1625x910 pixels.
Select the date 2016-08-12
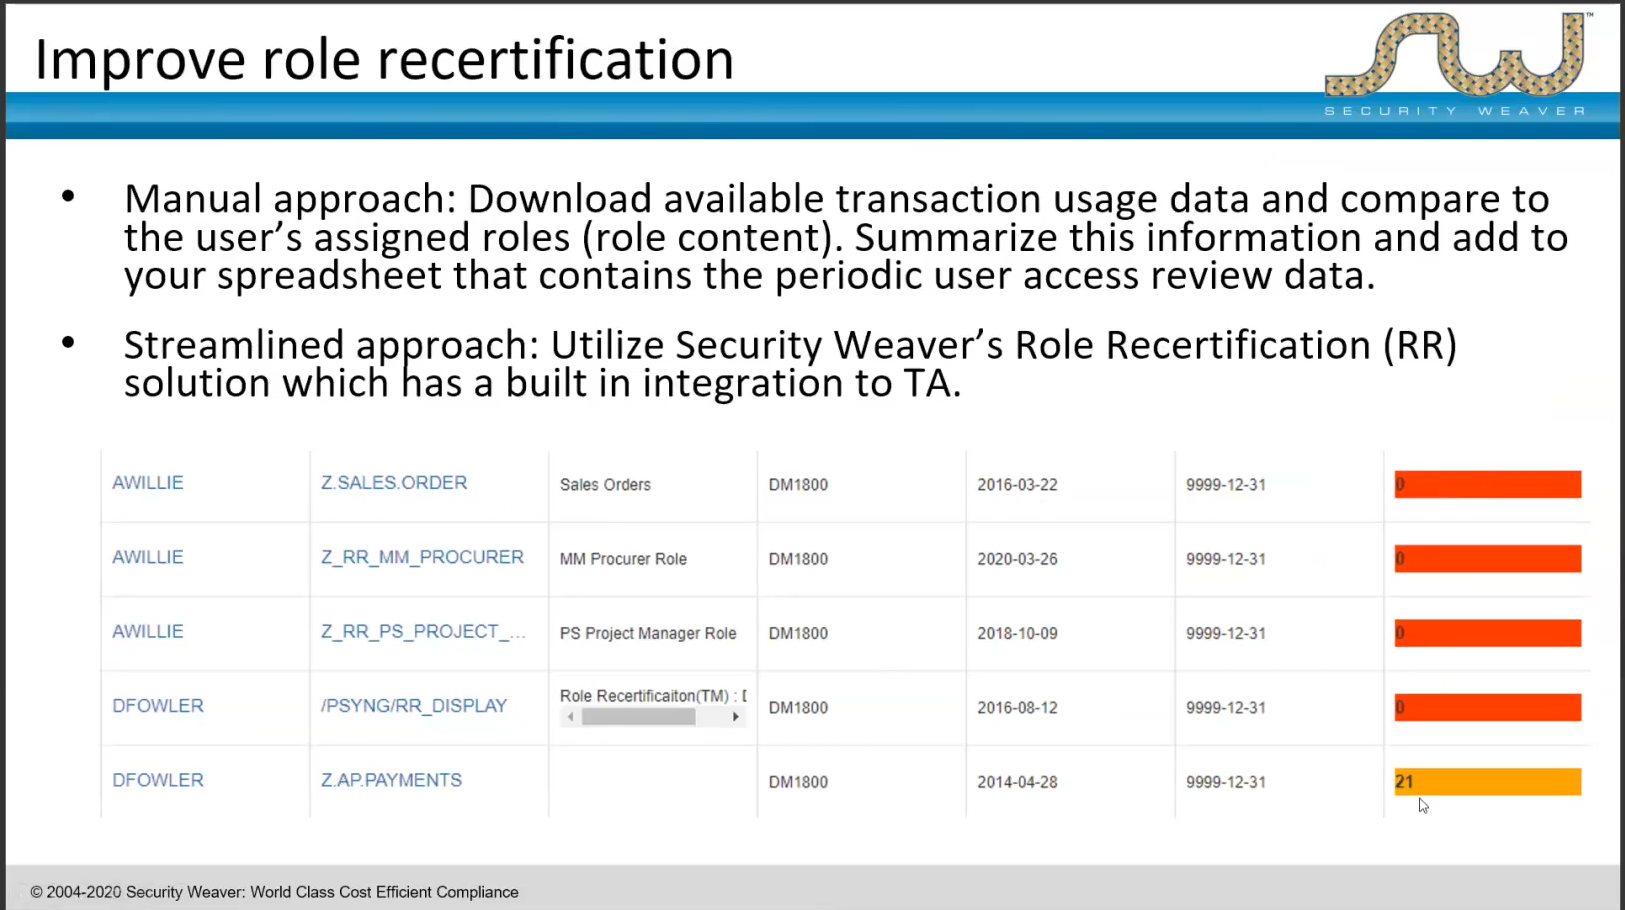[1017, 708]
